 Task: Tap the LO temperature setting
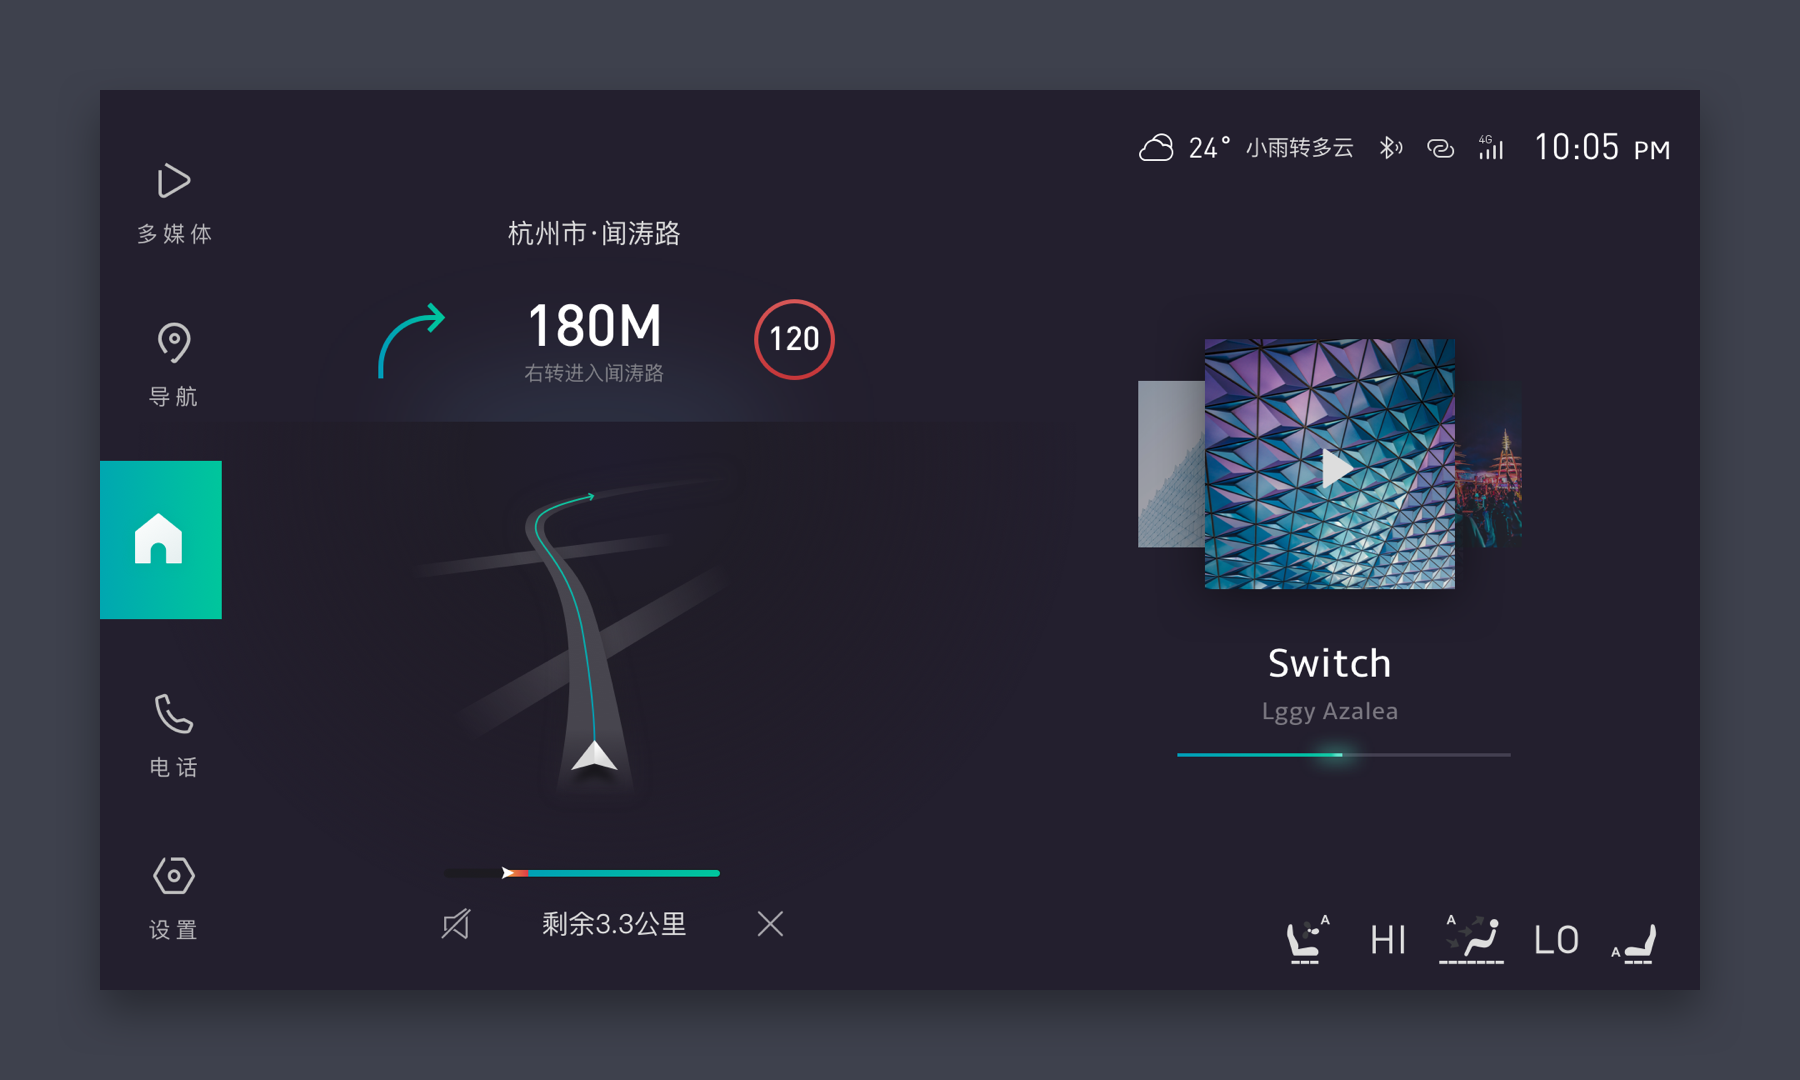pyautogui.click(x=1556, y=940)
